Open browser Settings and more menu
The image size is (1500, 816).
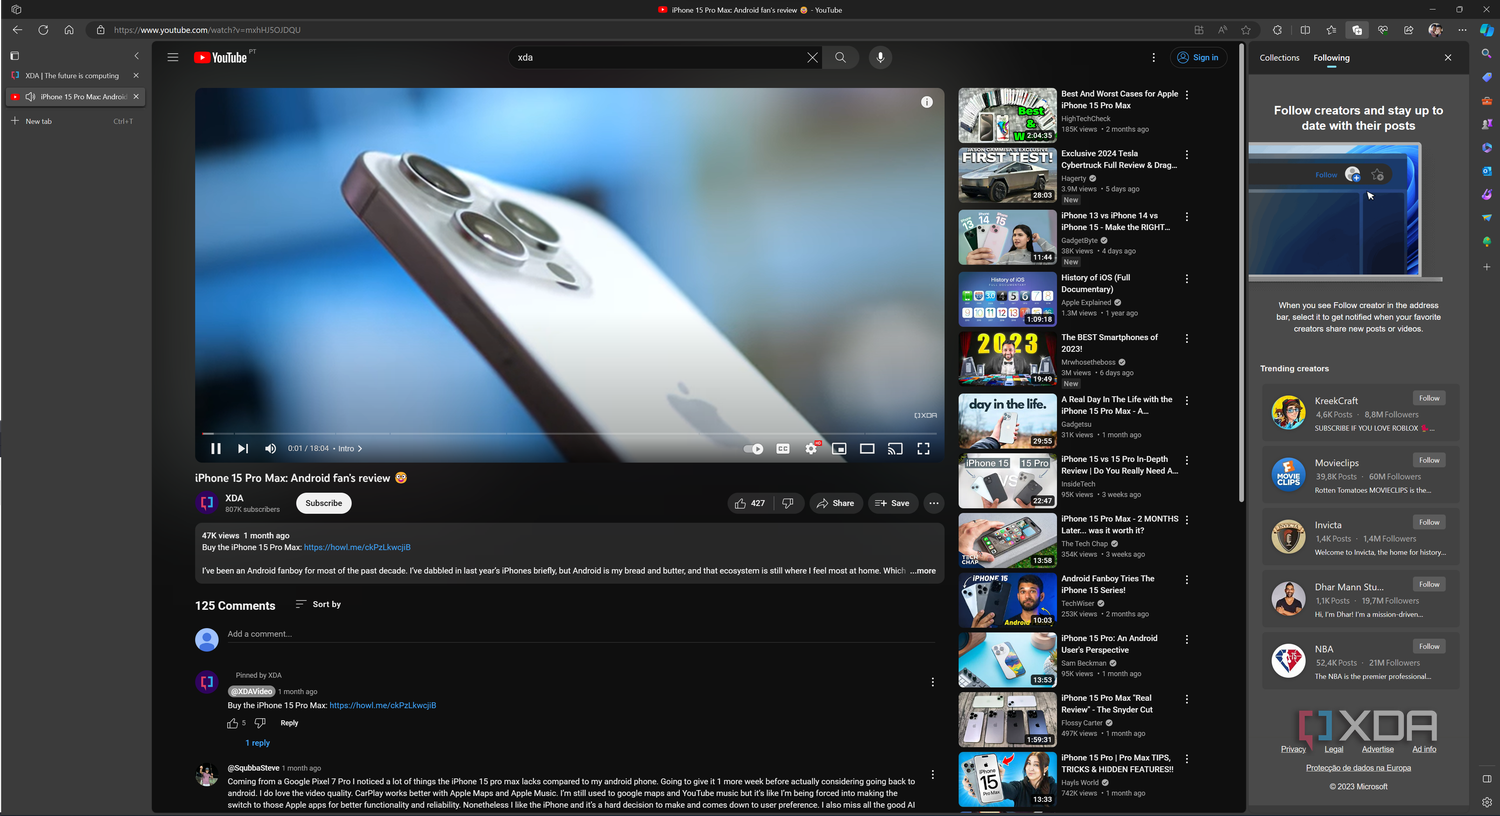click(1462, 30)
